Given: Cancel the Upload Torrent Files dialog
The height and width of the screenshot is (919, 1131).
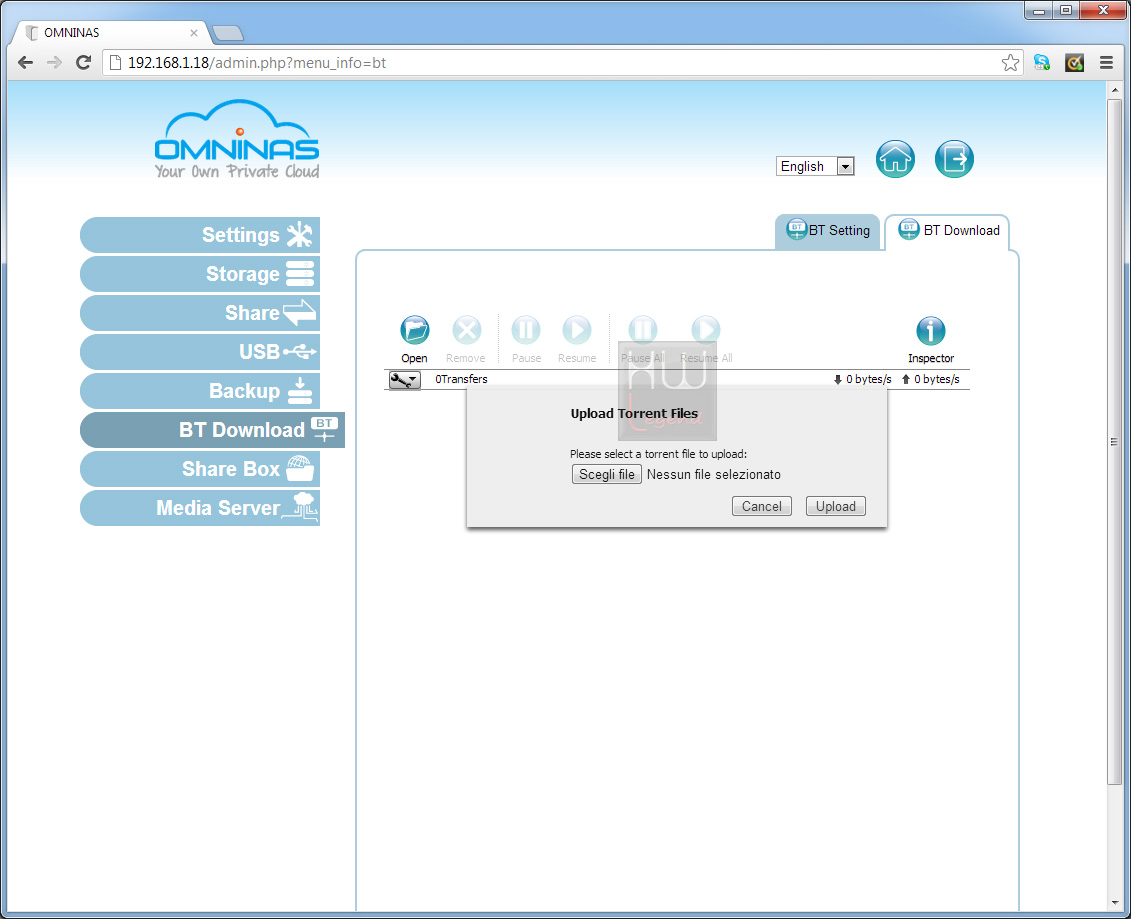Looking at the screenshot, I should click(762, 506).
